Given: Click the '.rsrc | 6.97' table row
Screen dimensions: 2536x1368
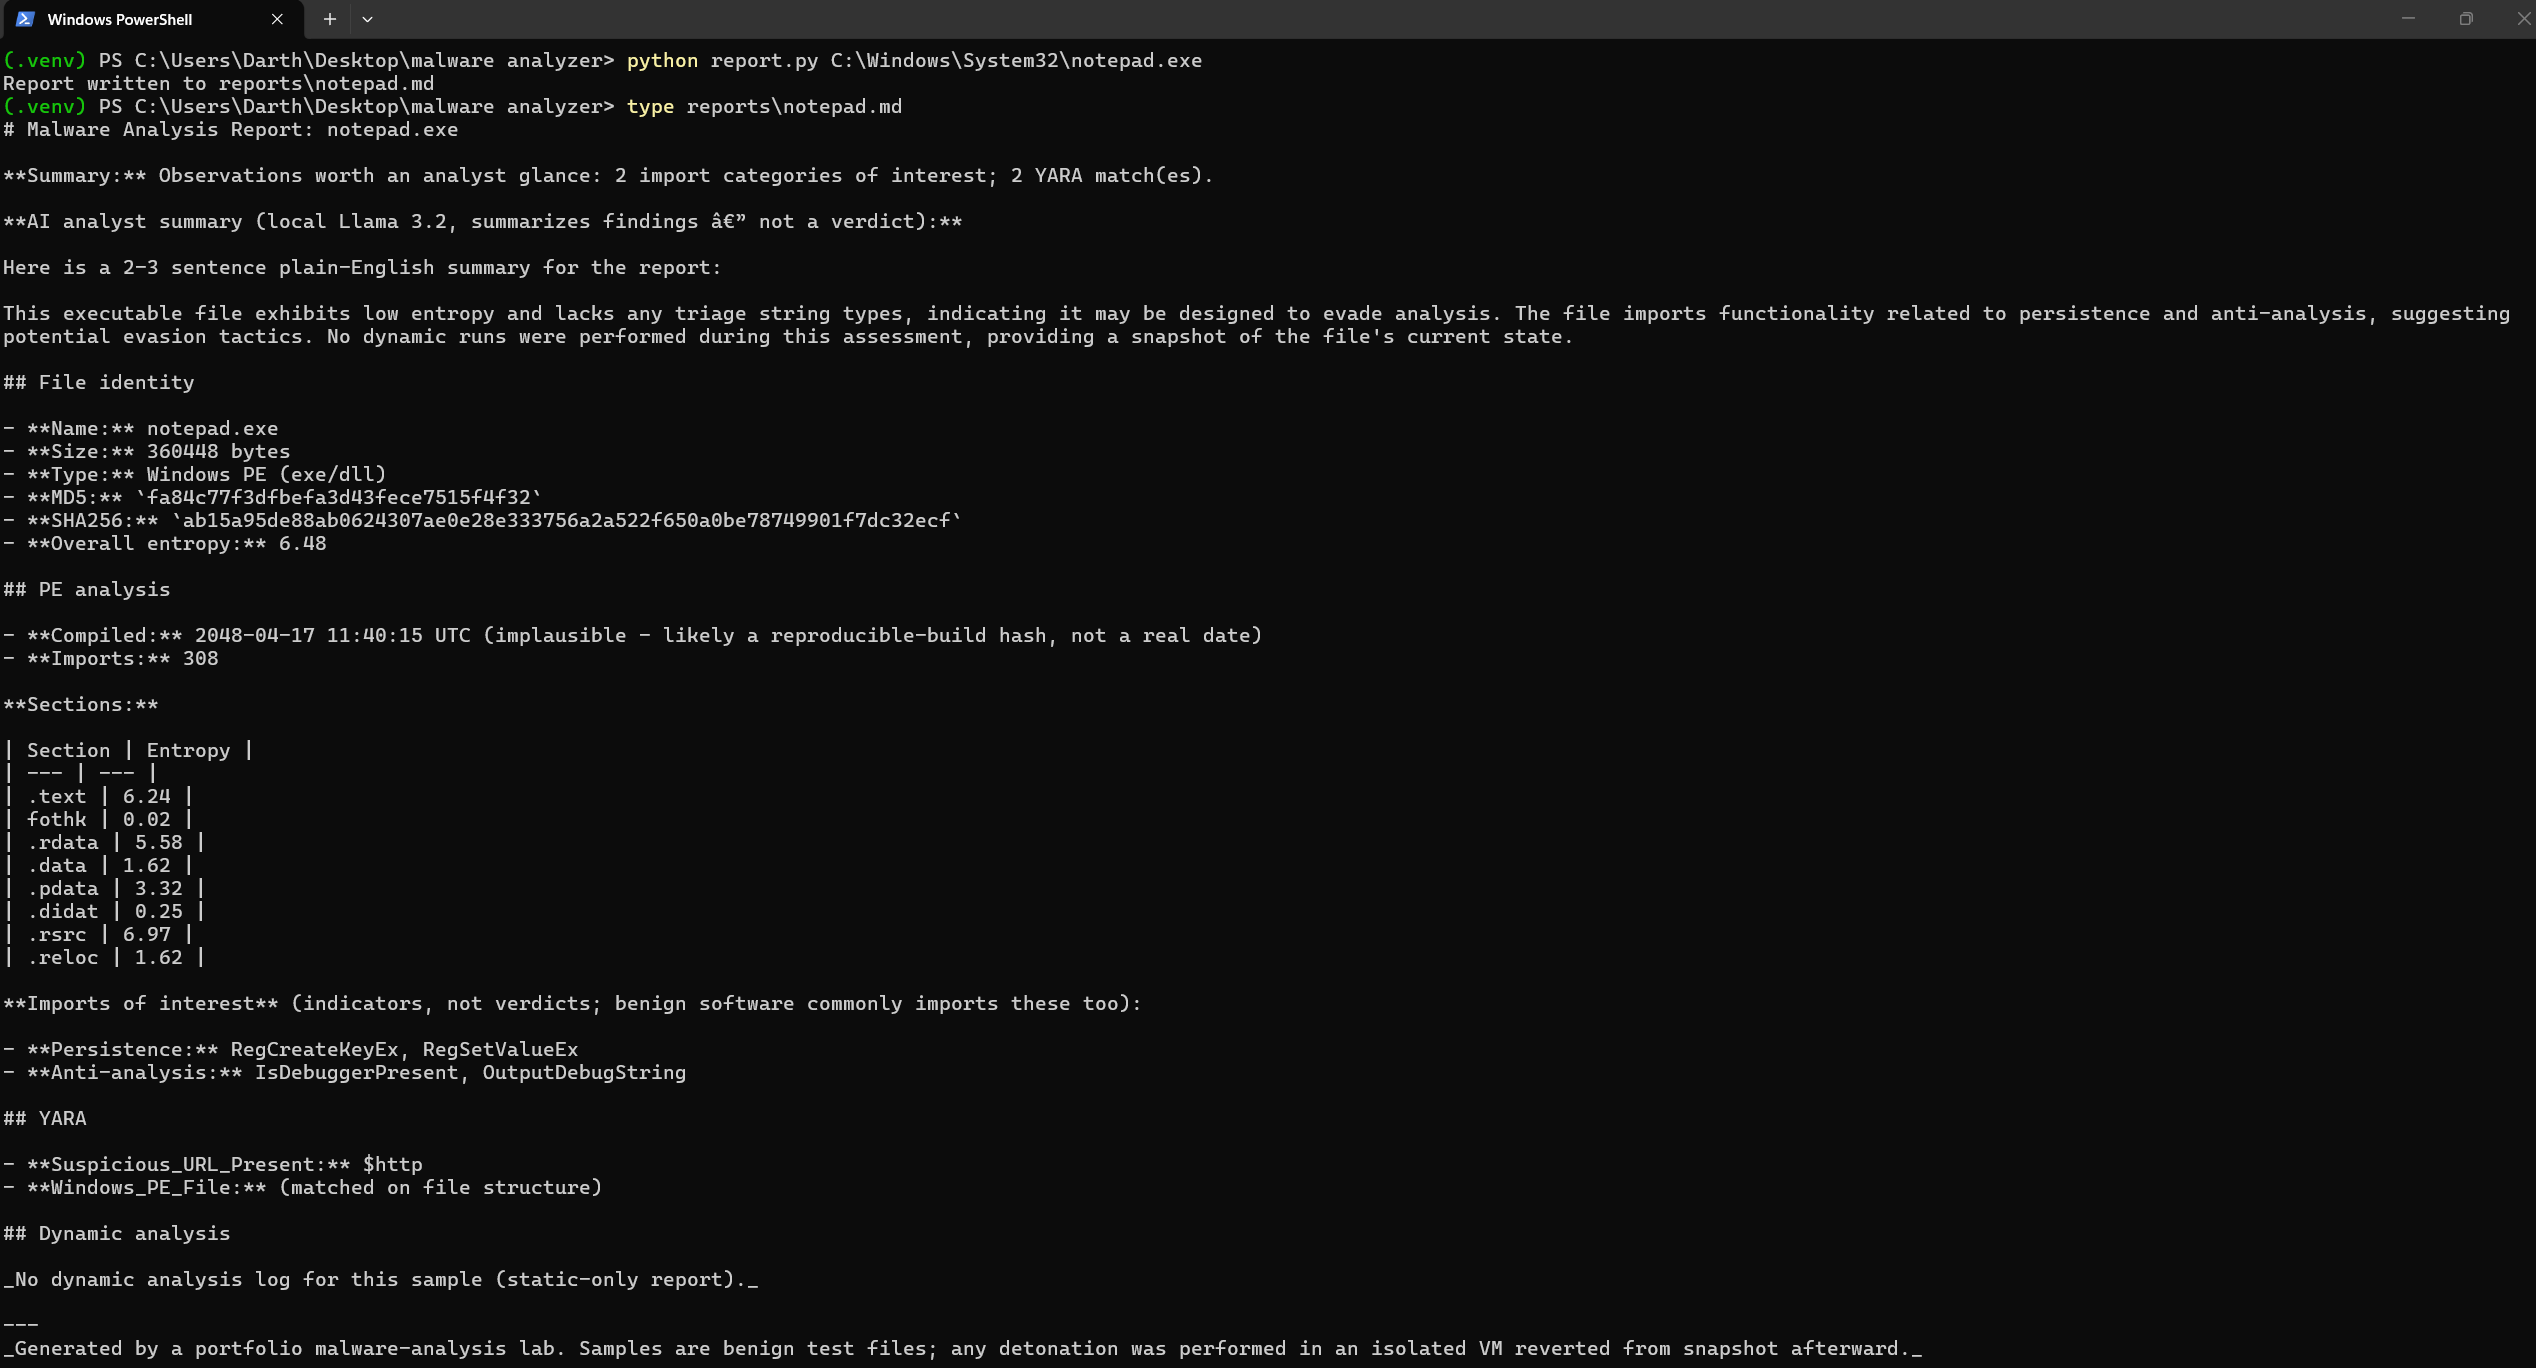Looking at the screenshot, I should pos(99,935).
